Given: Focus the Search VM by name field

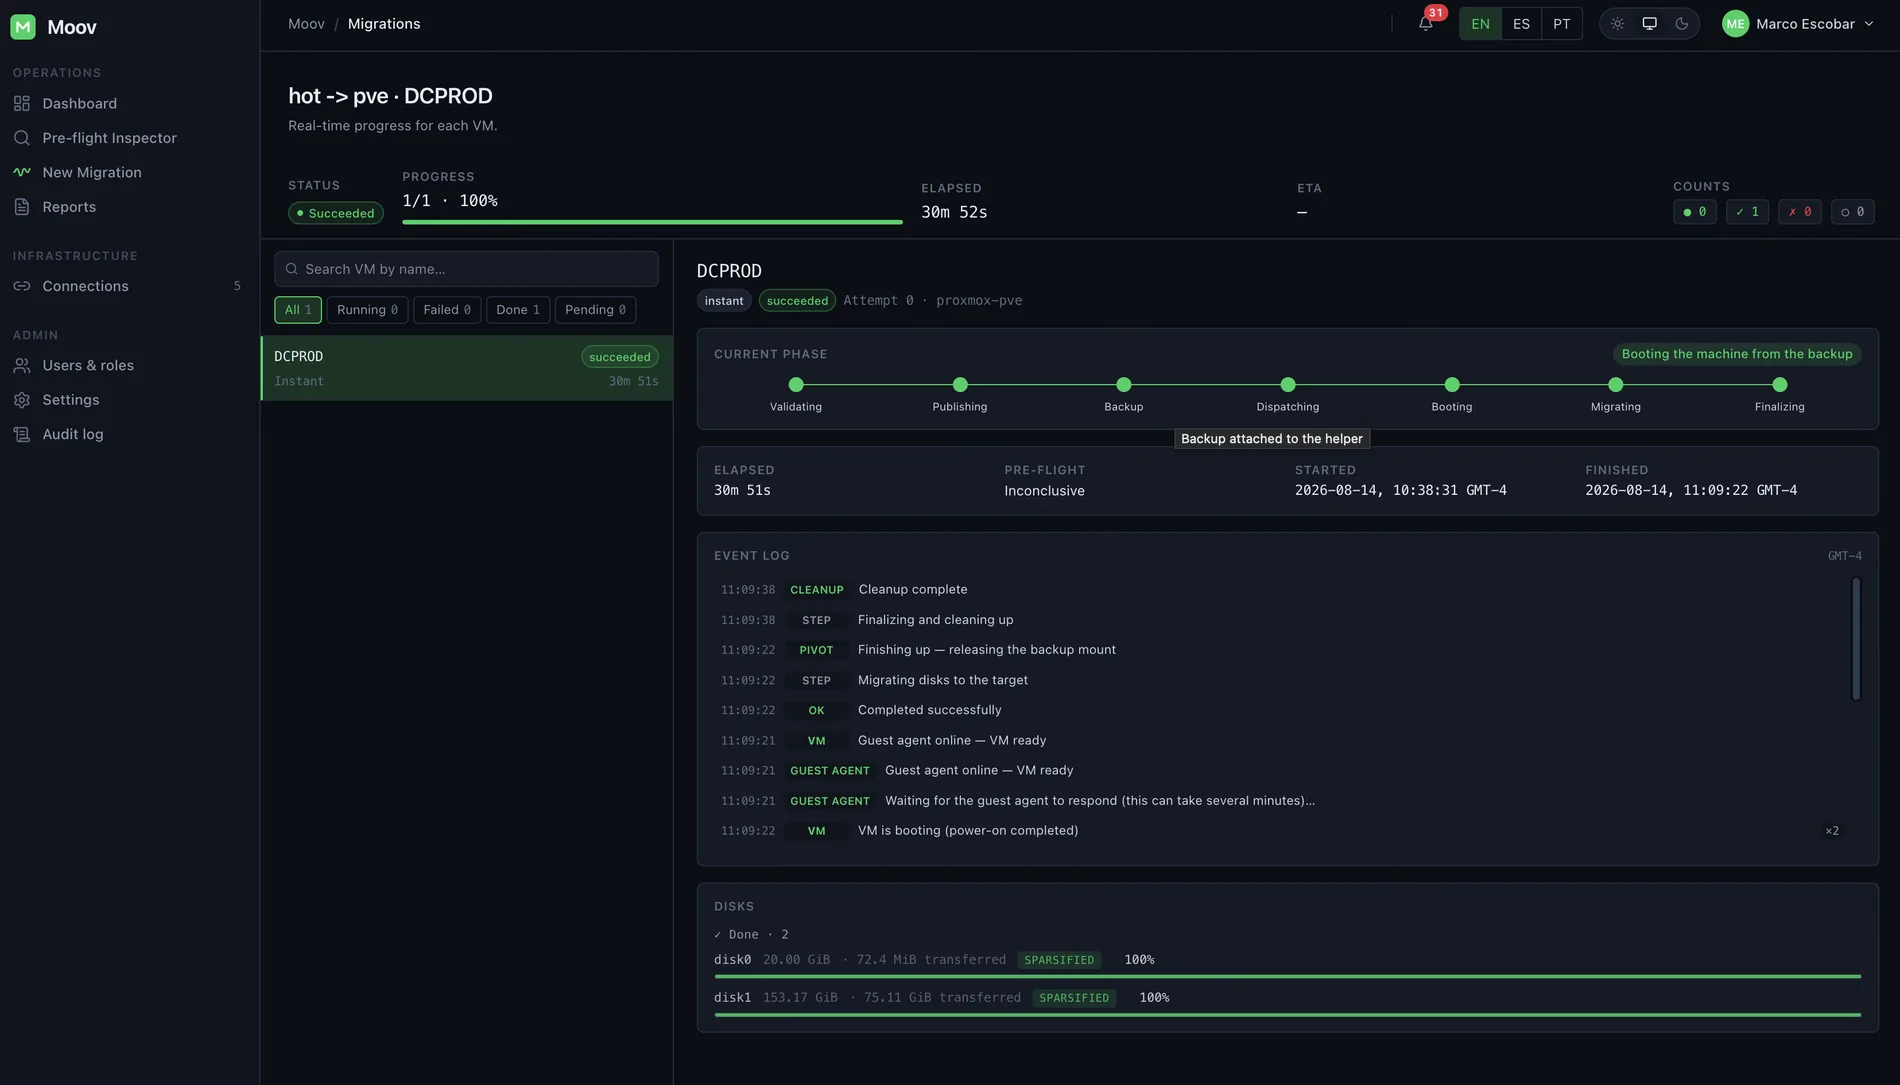Looking at the screenshot, I should click(466, 269).
